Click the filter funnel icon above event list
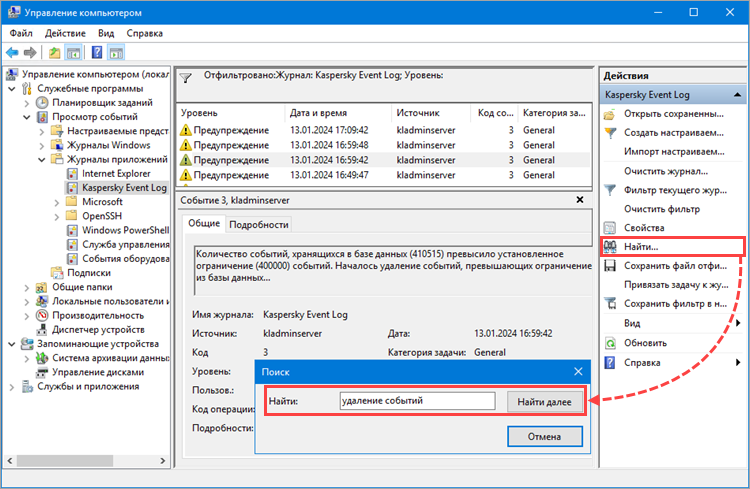Screen dimensions: 750x489 [x=186, y=78]
